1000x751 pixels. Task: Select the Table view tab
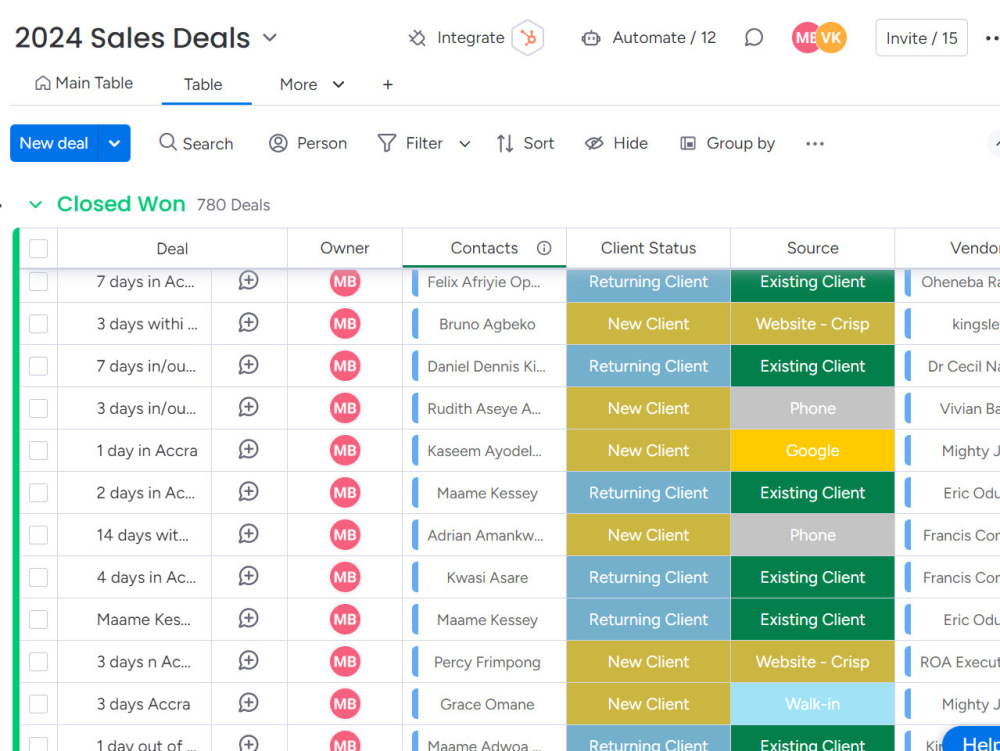point(203,84)
